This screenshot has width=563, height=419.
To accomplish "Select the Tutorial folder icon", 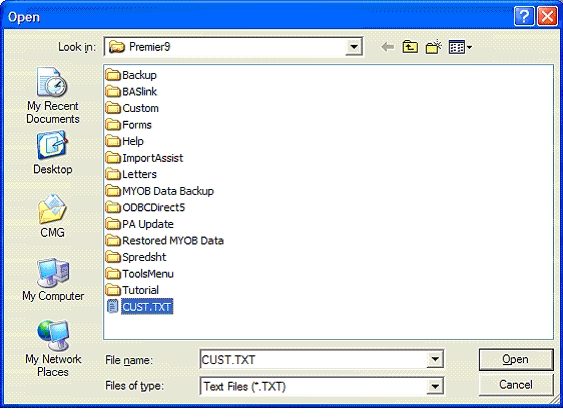I will tap(113, 290).
